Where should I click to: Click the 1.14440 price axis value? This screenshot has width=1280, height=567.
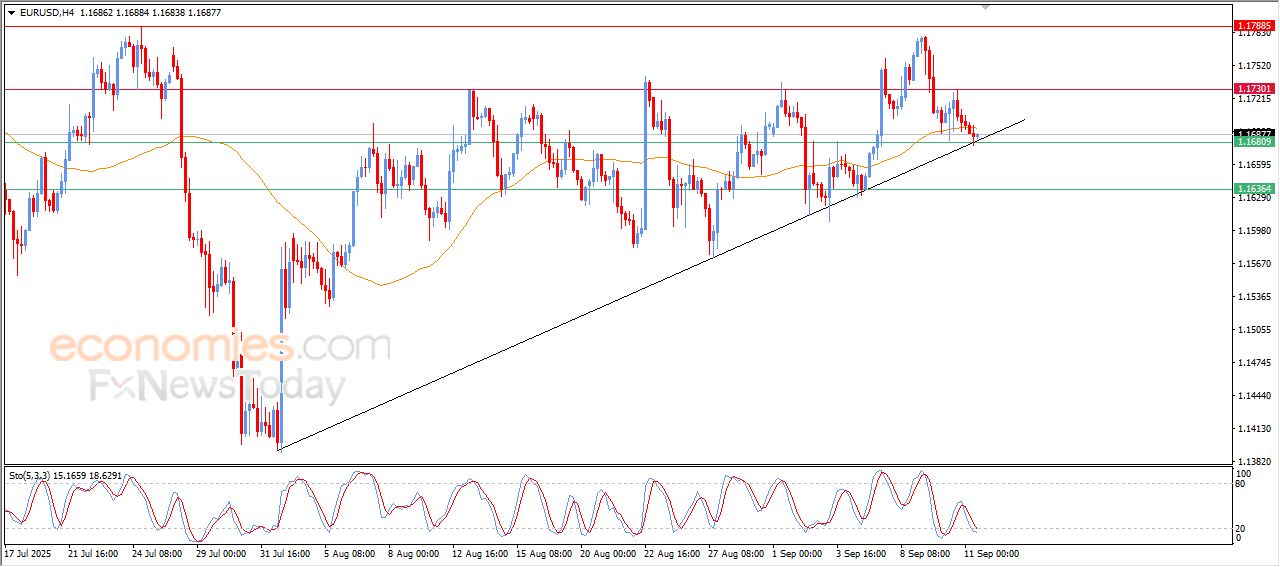click(1254, 396)
